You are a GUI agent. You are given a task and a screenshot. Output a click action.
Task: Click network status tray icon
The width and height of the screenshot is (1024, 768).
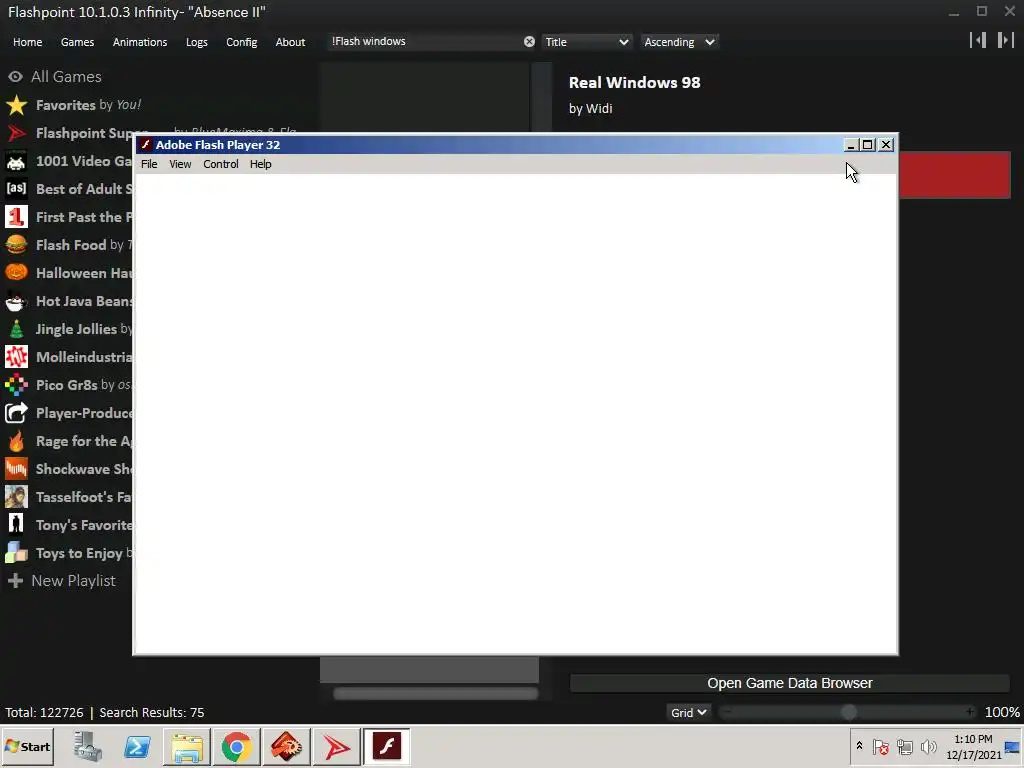click(x=904, y=746)
